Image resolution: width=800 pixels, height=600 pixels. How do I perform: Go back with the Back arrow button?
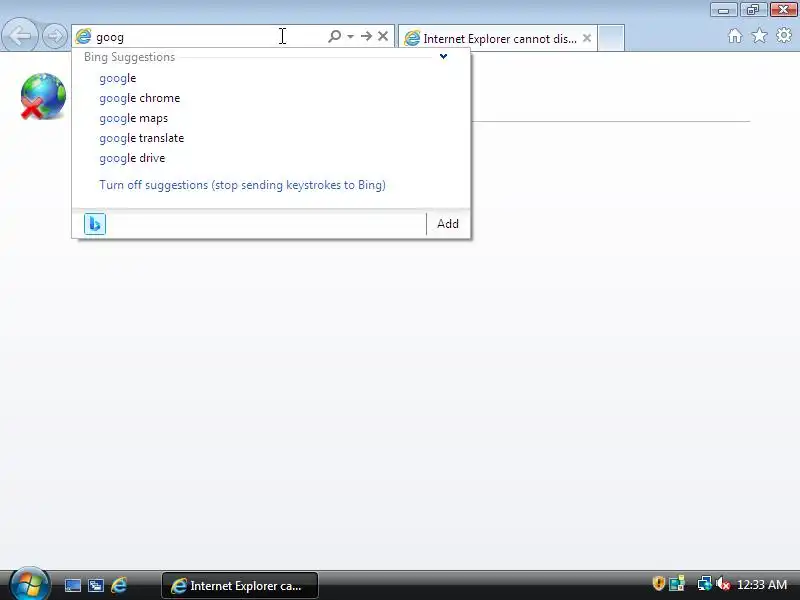click(x=19, y=36)
